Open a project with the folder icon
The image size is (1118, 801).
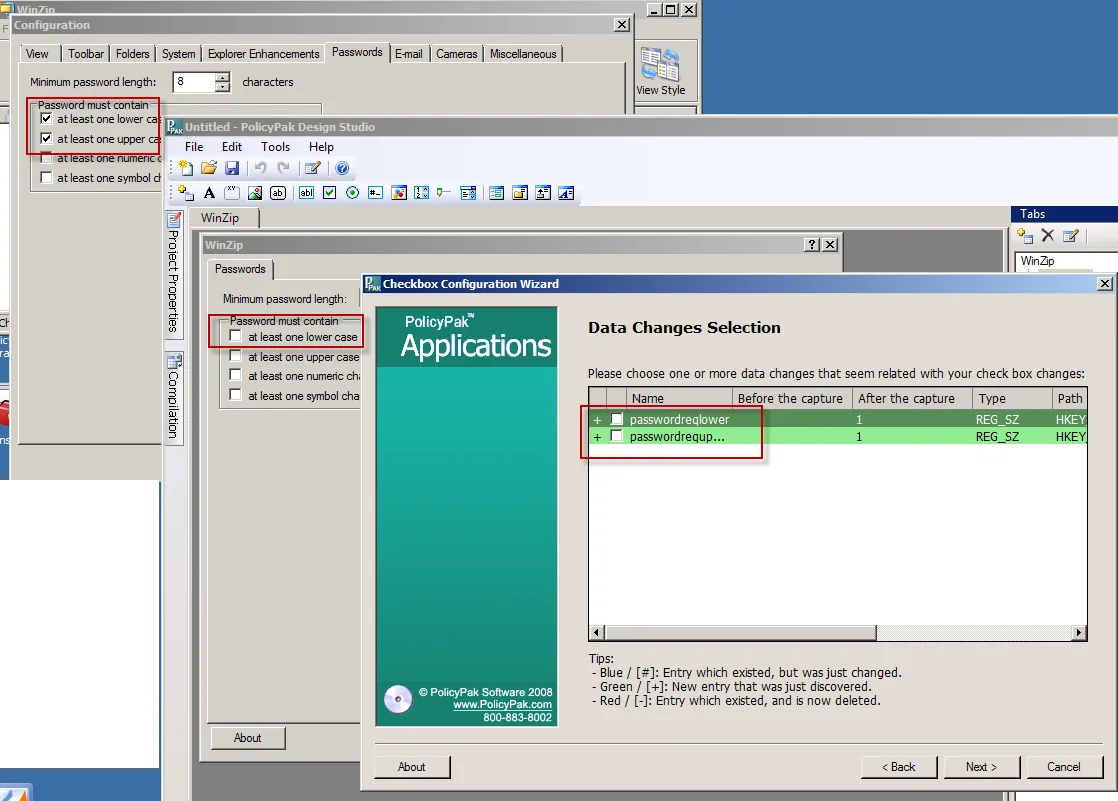coord(209,168)
